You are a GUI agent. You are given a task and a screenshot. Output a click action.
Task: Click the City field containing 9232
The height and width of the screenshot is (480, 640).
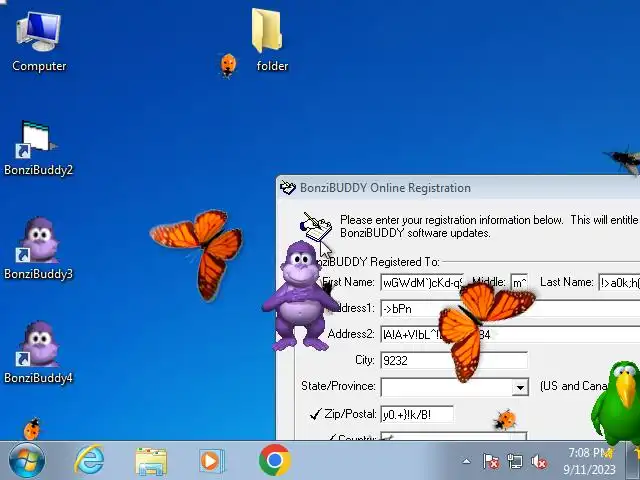(x=454, y=360)
